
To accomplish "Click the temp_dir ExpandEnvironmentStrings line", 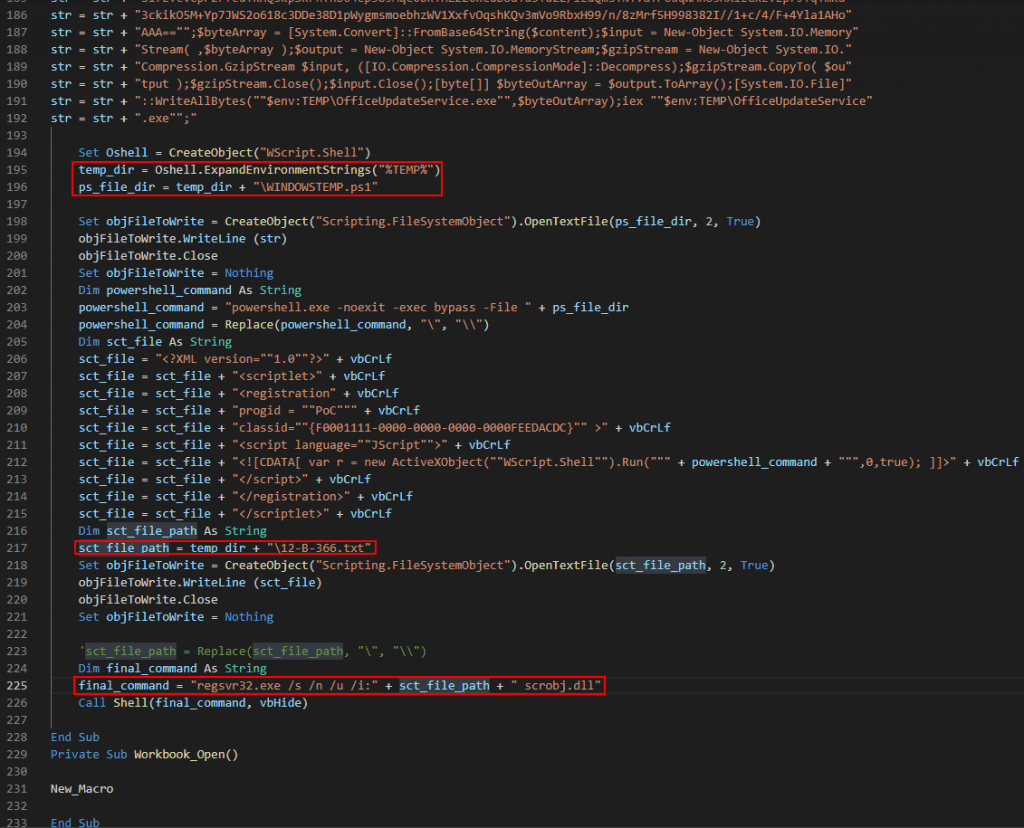I will [x=259, y=170].
